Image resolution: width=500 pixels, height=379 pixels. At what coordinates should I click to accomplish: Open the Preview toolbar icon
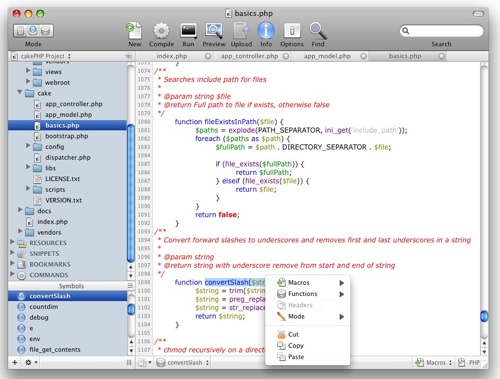214,31
